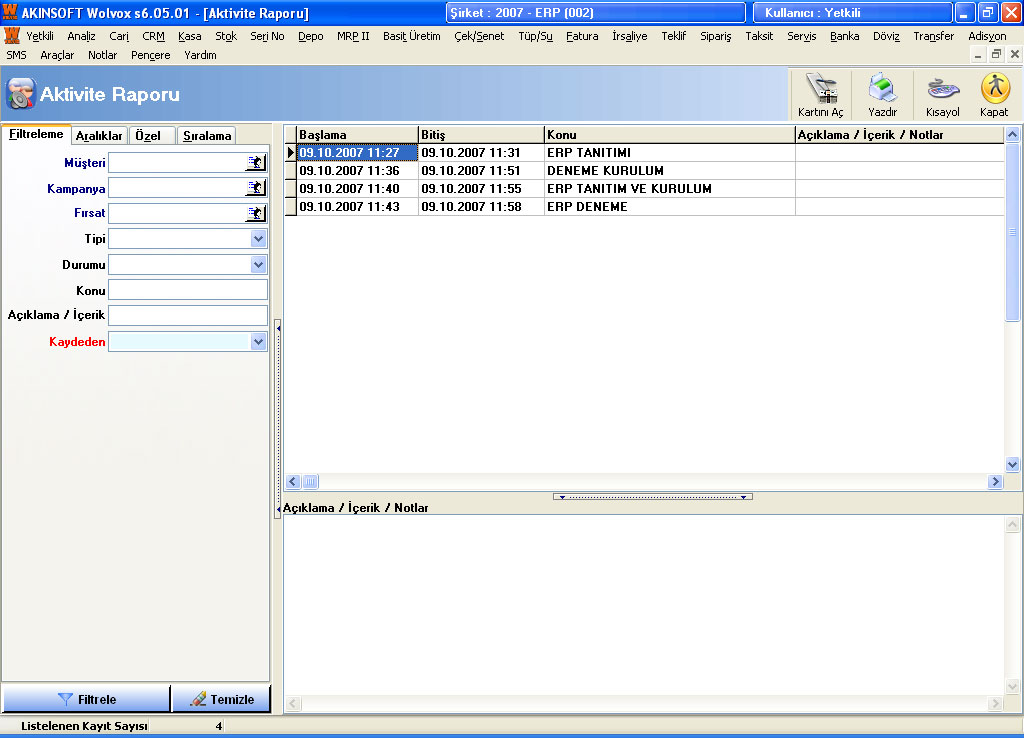This screenshot has width=1024, height=738.
Task: Expand the Durumu dropdown
Action: pos(259,265)
